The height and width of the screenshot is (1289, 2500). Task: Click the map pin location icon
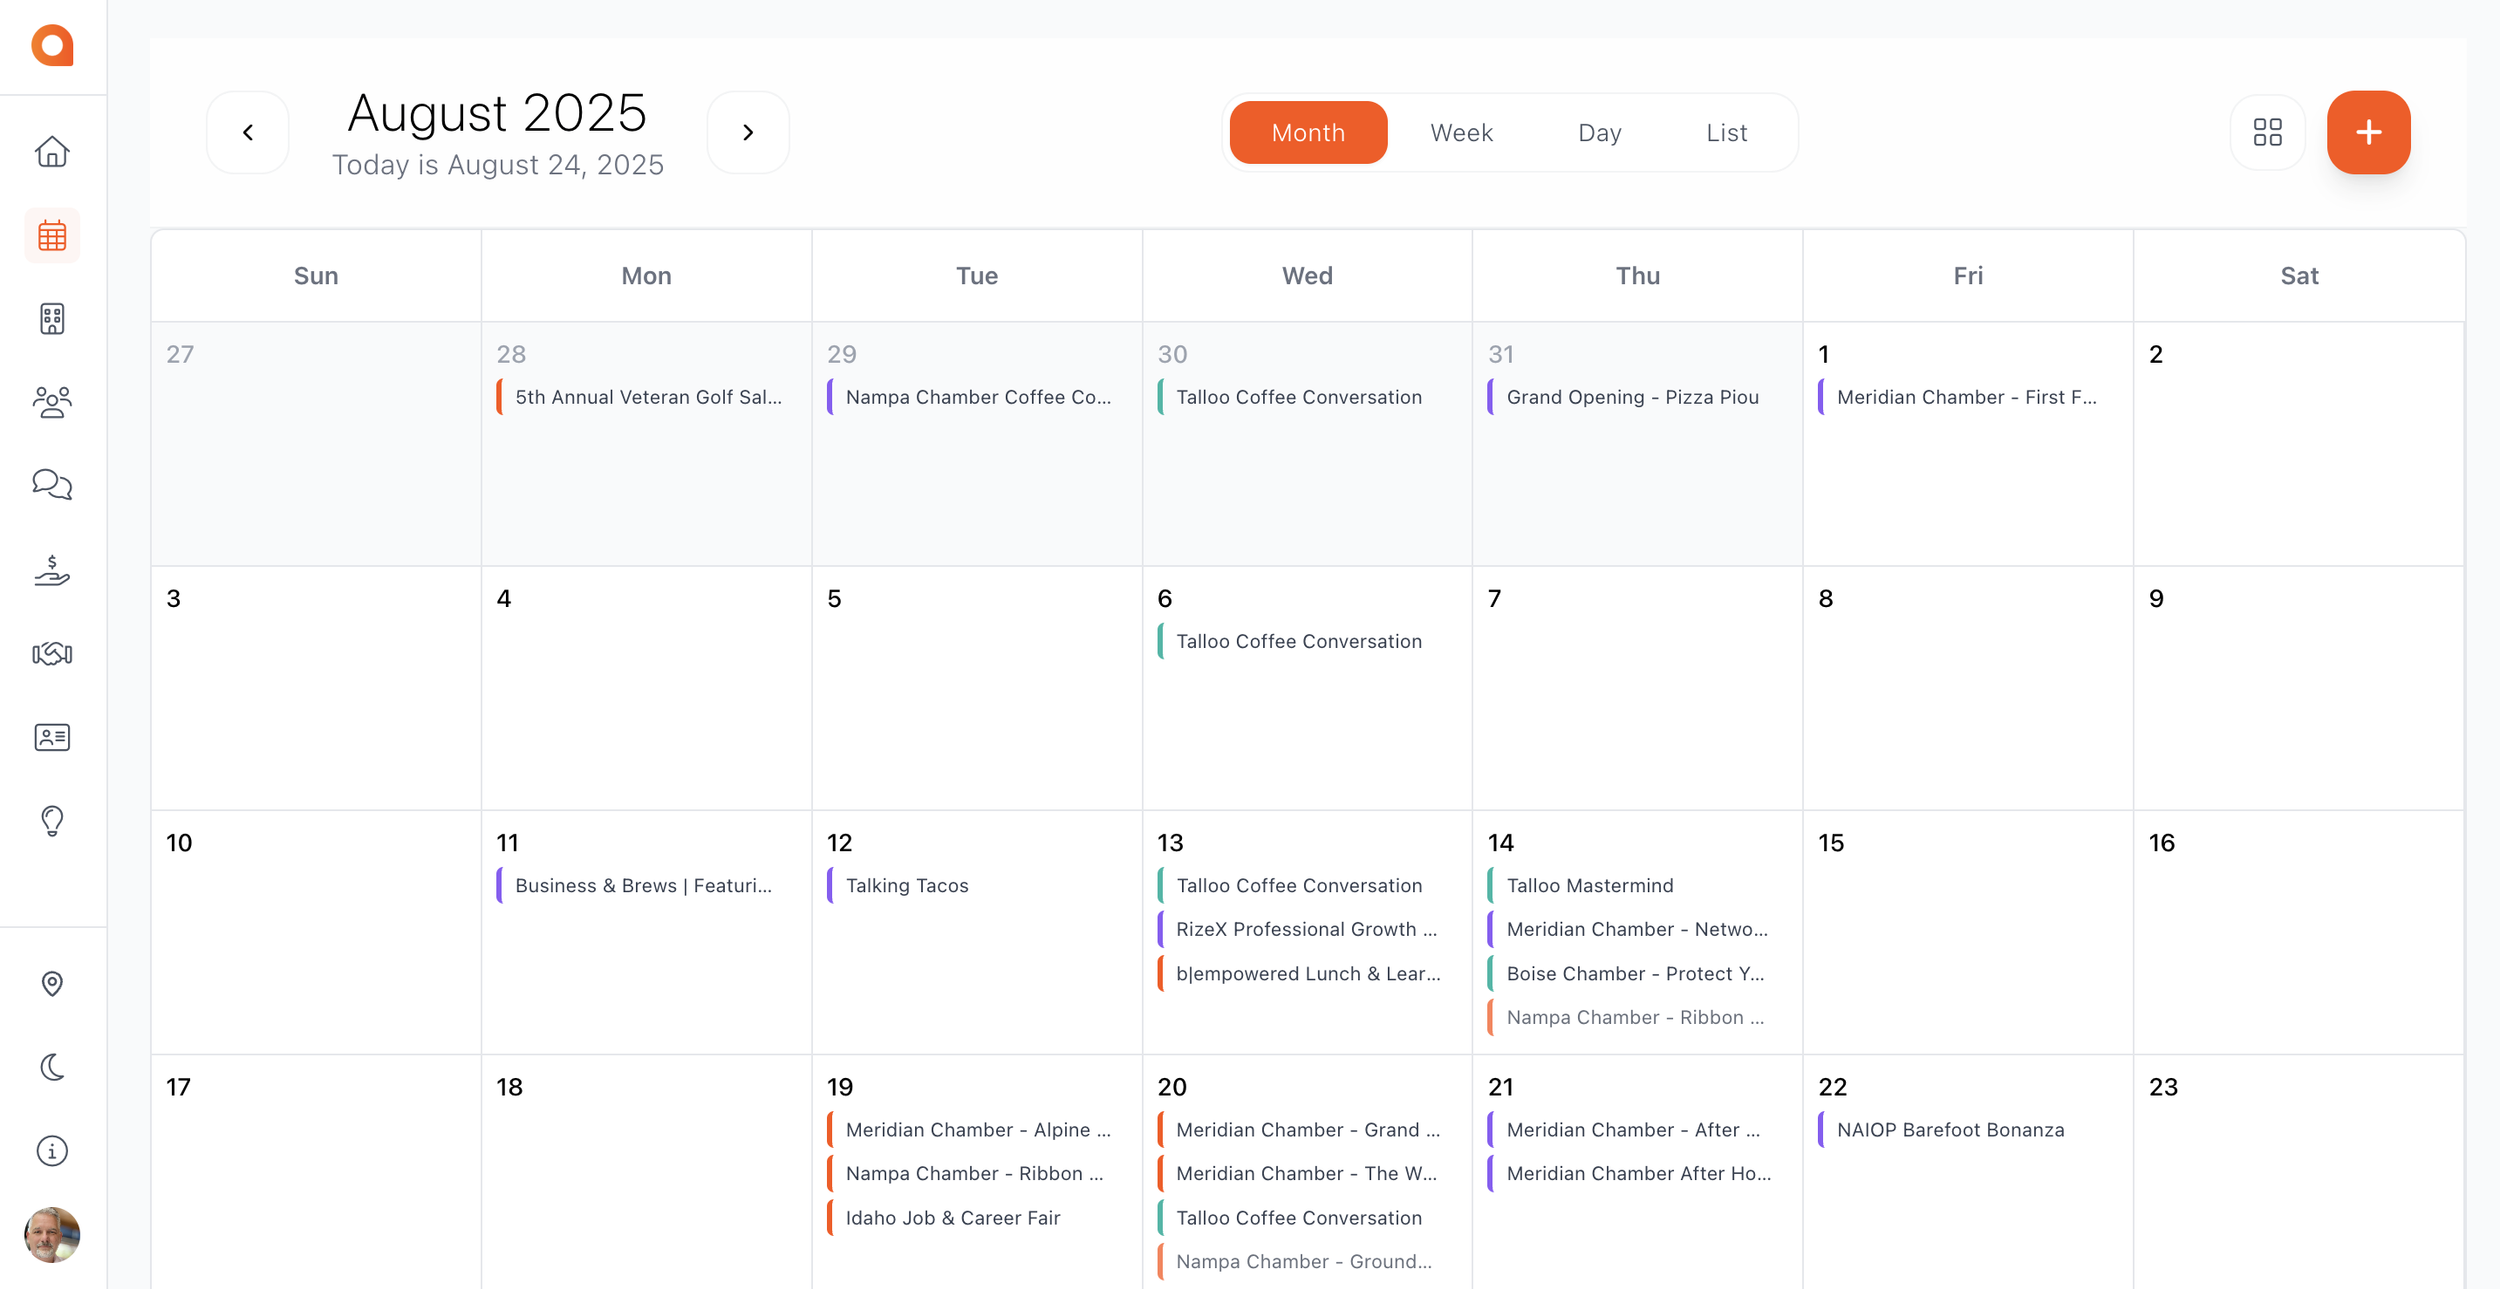click(52, 984)
